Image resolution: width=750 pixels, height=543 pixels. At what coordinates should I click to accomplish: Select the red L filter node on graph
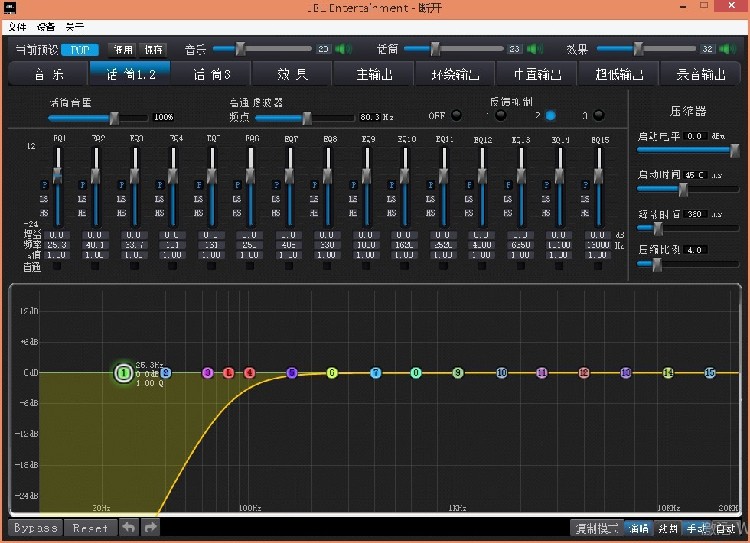click(x=229, y=373)
